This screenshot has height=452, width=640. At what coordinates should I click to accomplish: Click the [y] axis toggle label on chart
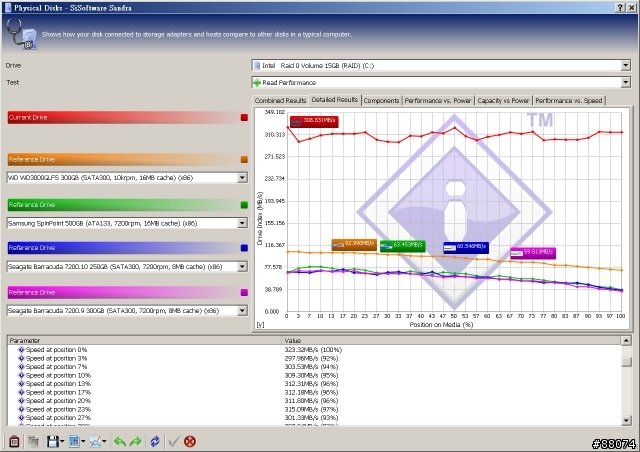260,325
